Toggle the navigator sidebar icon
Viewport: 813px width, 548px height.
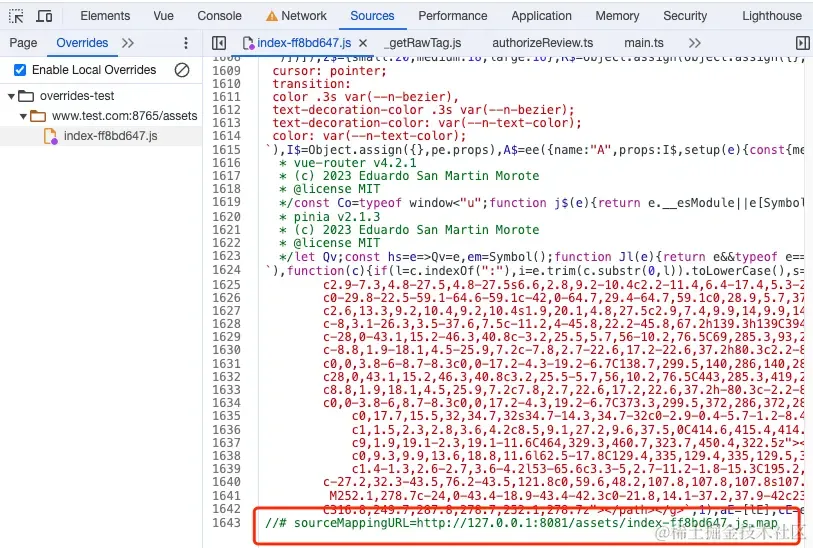(219, 43)
